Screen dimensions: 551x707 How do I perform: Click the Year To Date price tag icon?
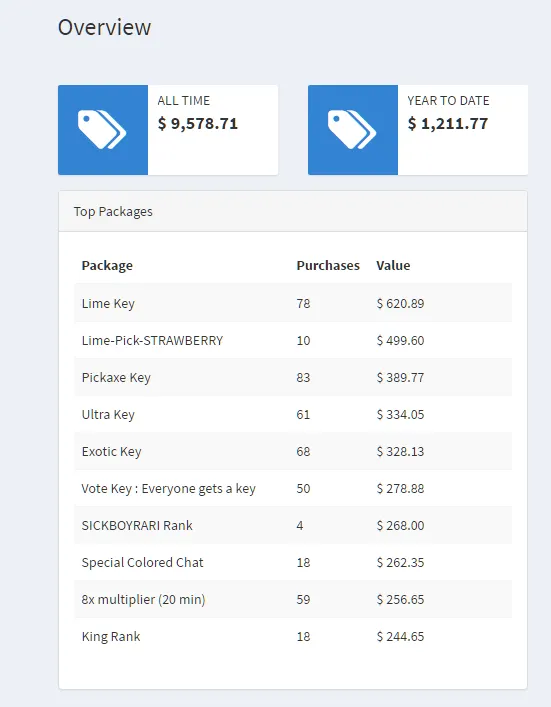point(352,130)
